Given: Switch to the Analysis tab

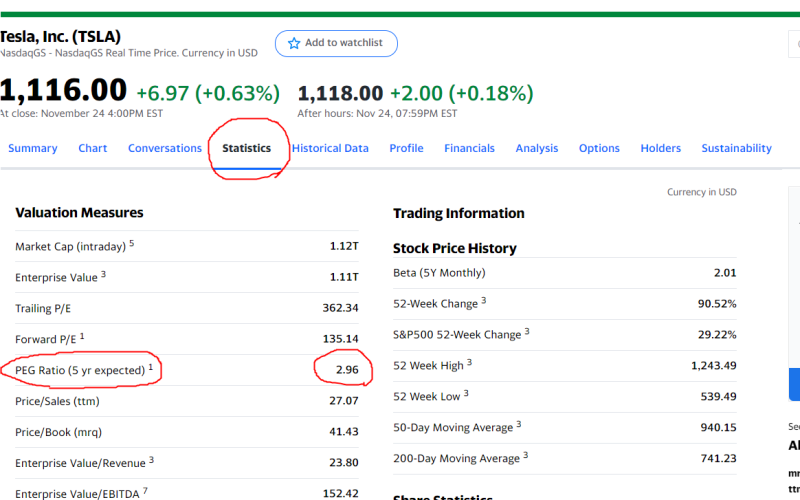Looking at the screenshot, I should click(537, 148).
